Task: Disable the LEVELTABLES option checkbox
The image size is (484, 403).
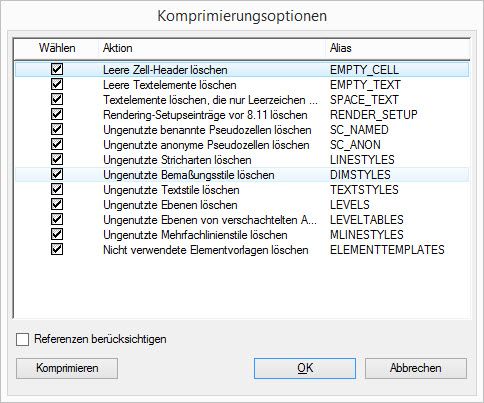Action: coord(57,219)
